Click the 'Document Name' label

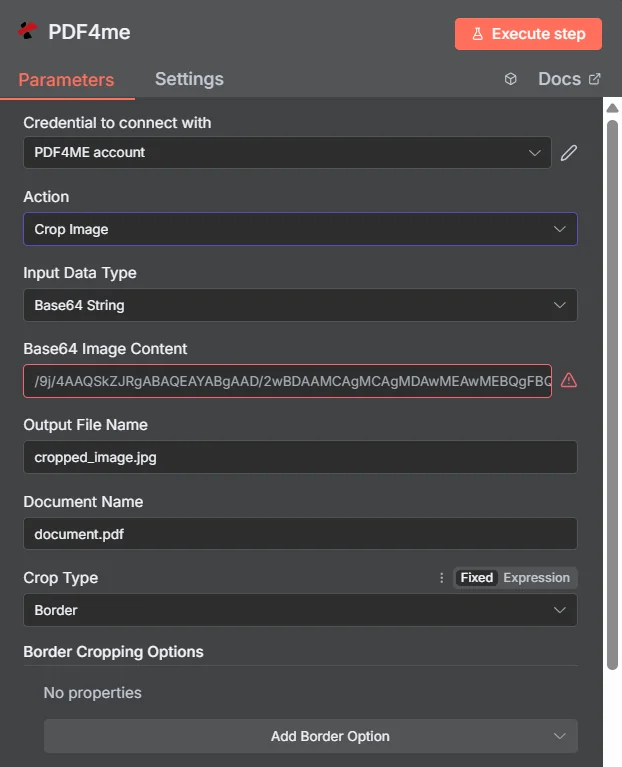[83, 502]
